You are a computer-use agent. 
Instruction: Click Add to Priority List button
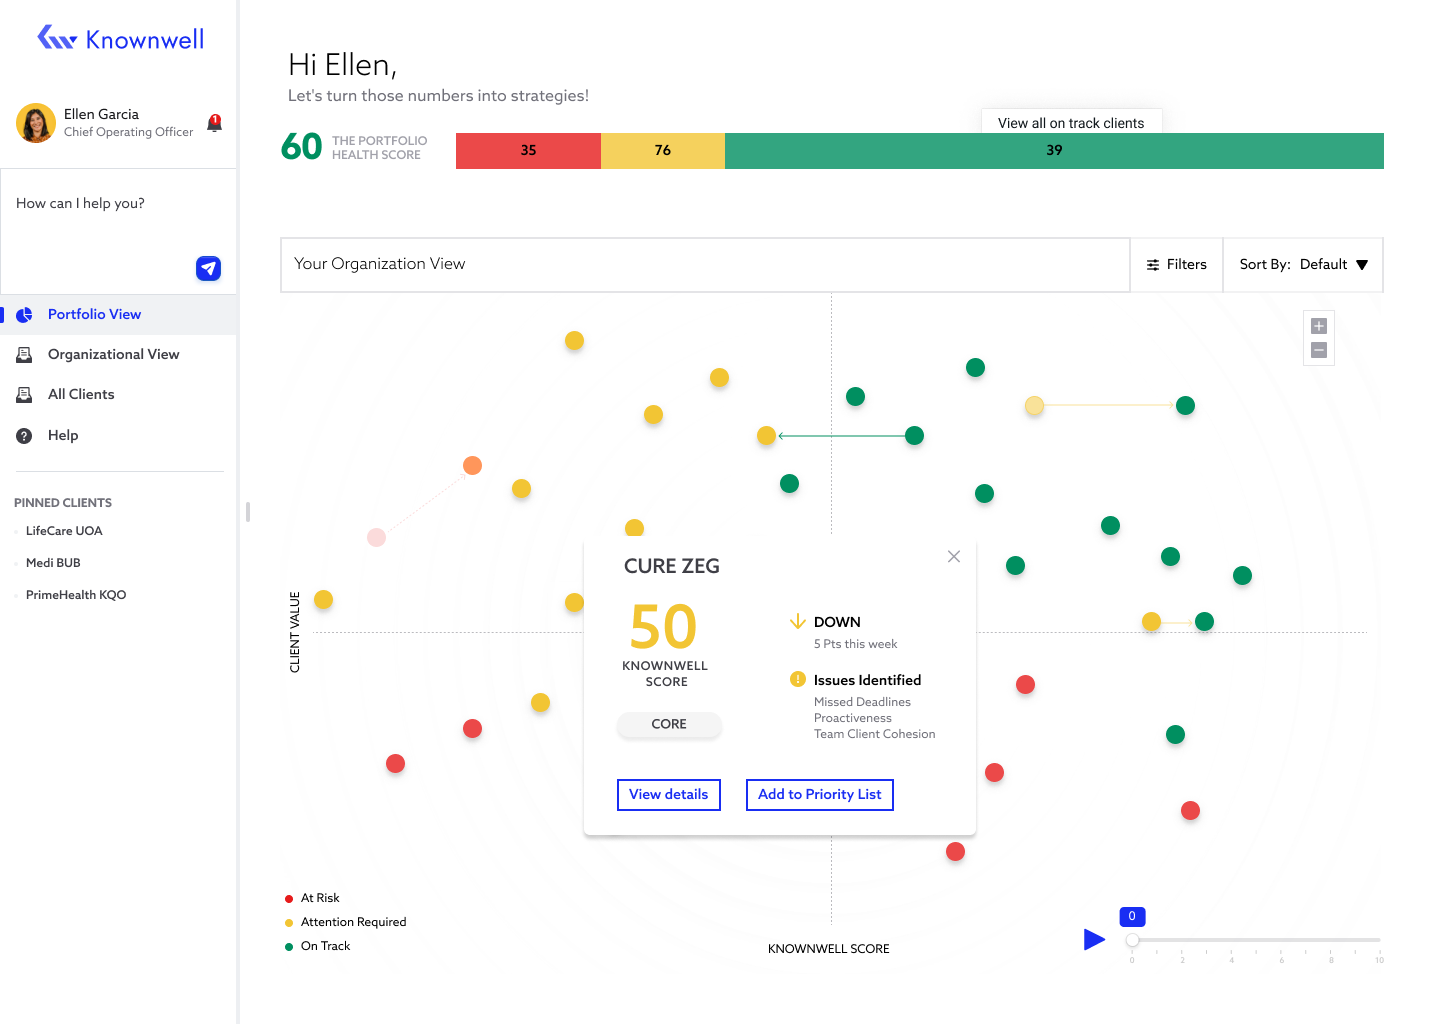(820, 795)
